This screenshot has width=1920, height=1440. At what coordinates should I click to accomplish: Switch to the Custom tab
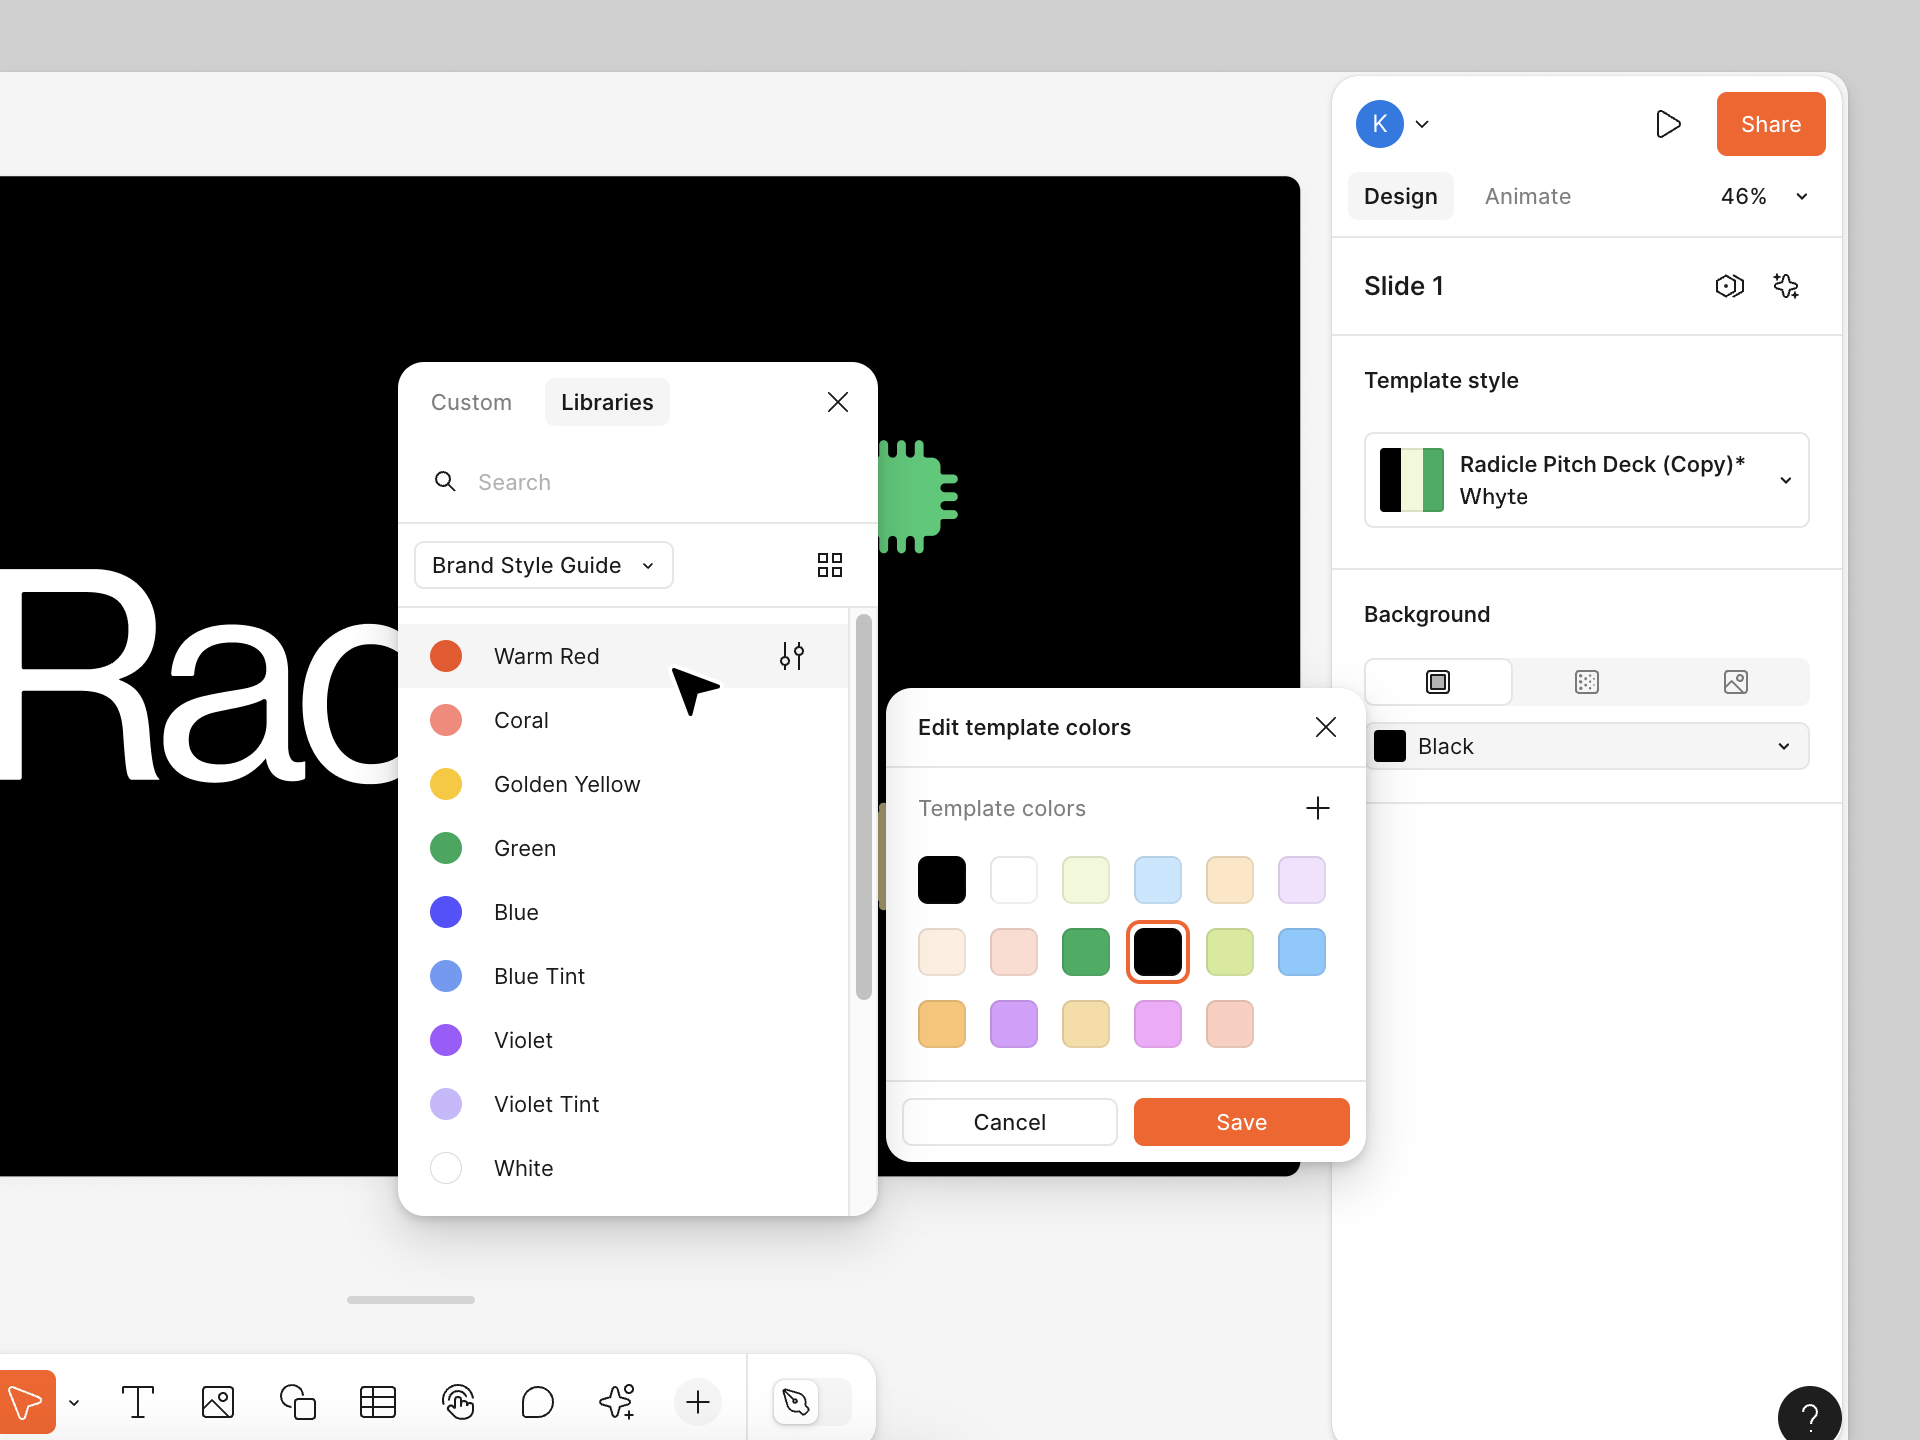pos(472,402)
